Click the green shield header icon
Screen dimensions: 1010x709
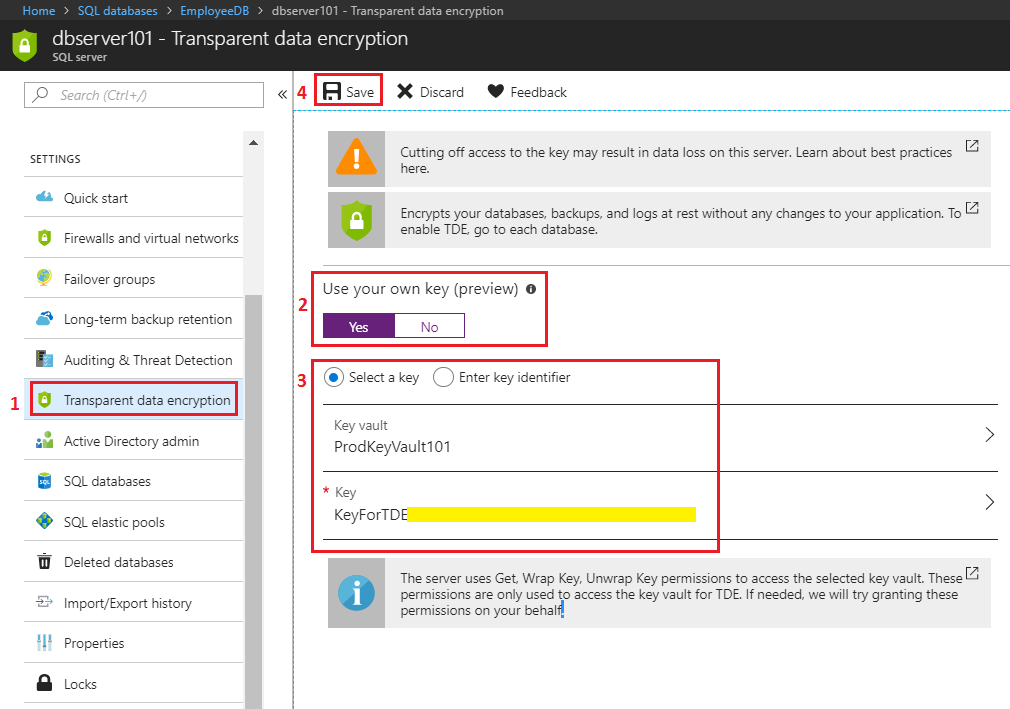pyautogui.click(x=24, y=46)
